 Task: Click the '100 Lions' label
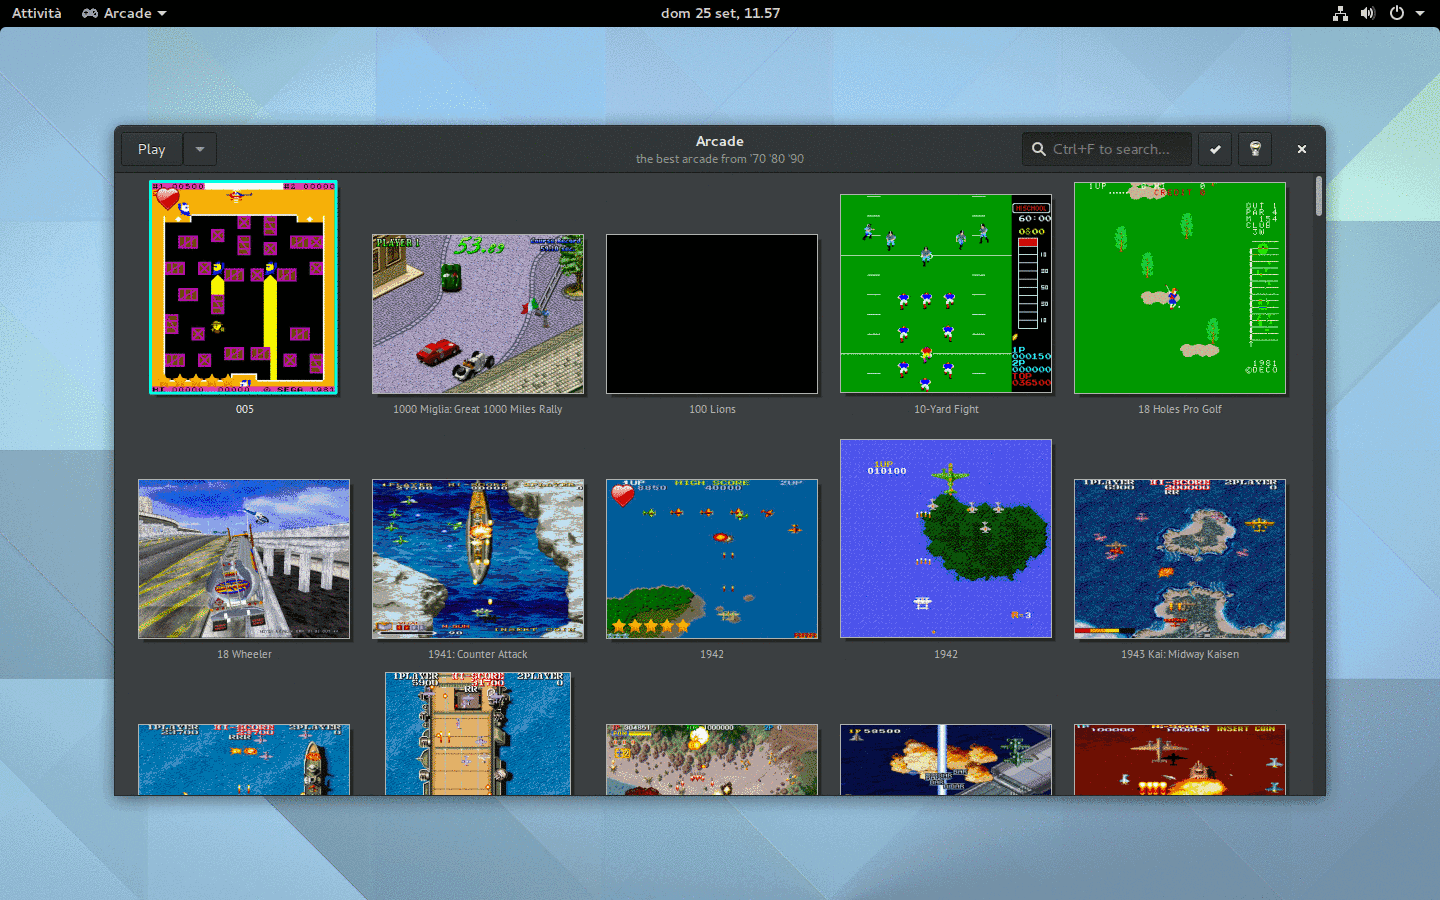pyautogui.click(x=712, y=409)
